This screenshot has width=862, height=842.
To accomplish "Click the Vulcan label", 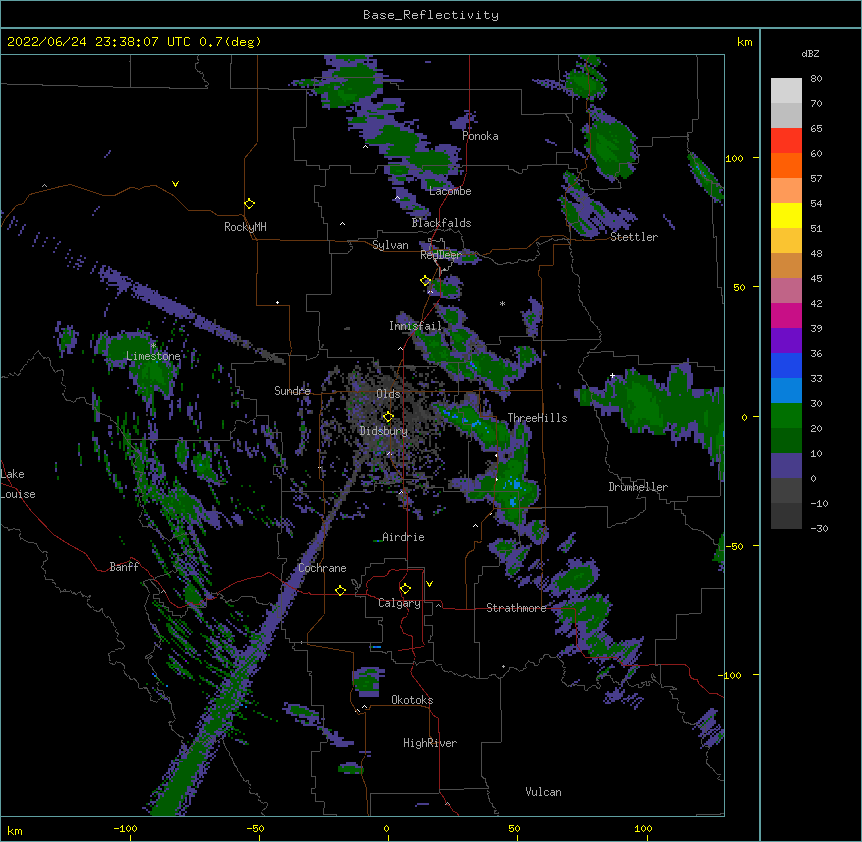I will tap(543, 792).
